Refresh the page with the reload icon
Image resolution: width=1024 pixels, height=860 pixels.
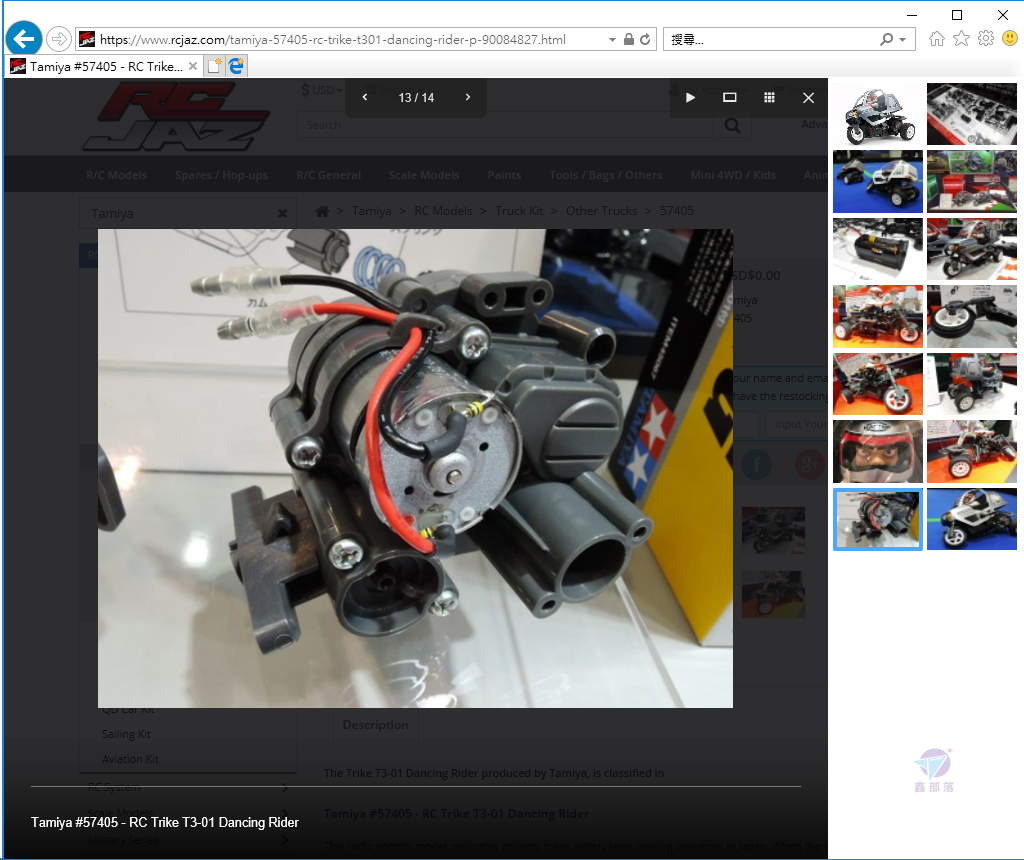coord(645,39)
